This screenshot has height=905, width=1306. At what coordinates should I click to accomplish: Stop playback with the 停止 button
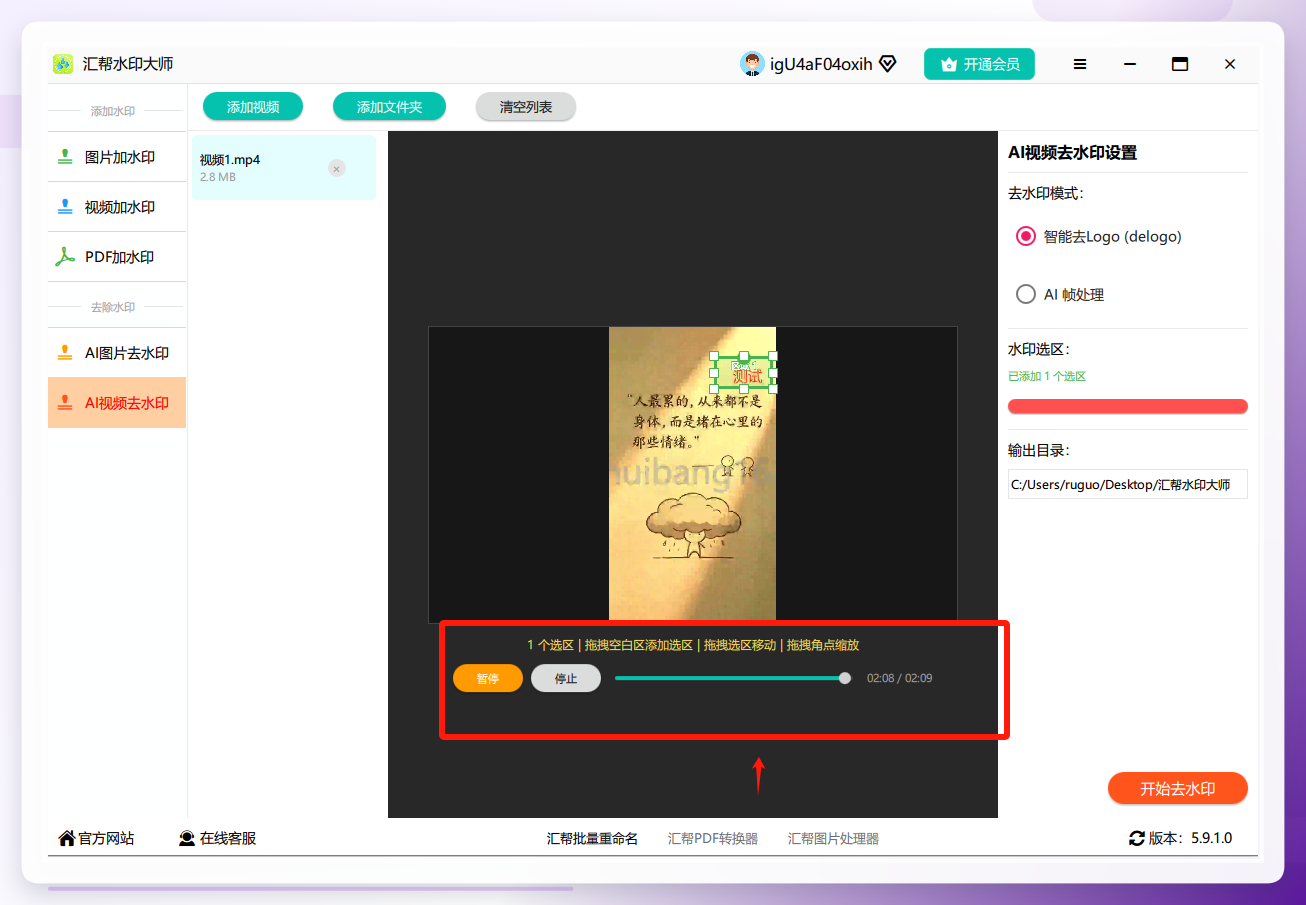566,678
